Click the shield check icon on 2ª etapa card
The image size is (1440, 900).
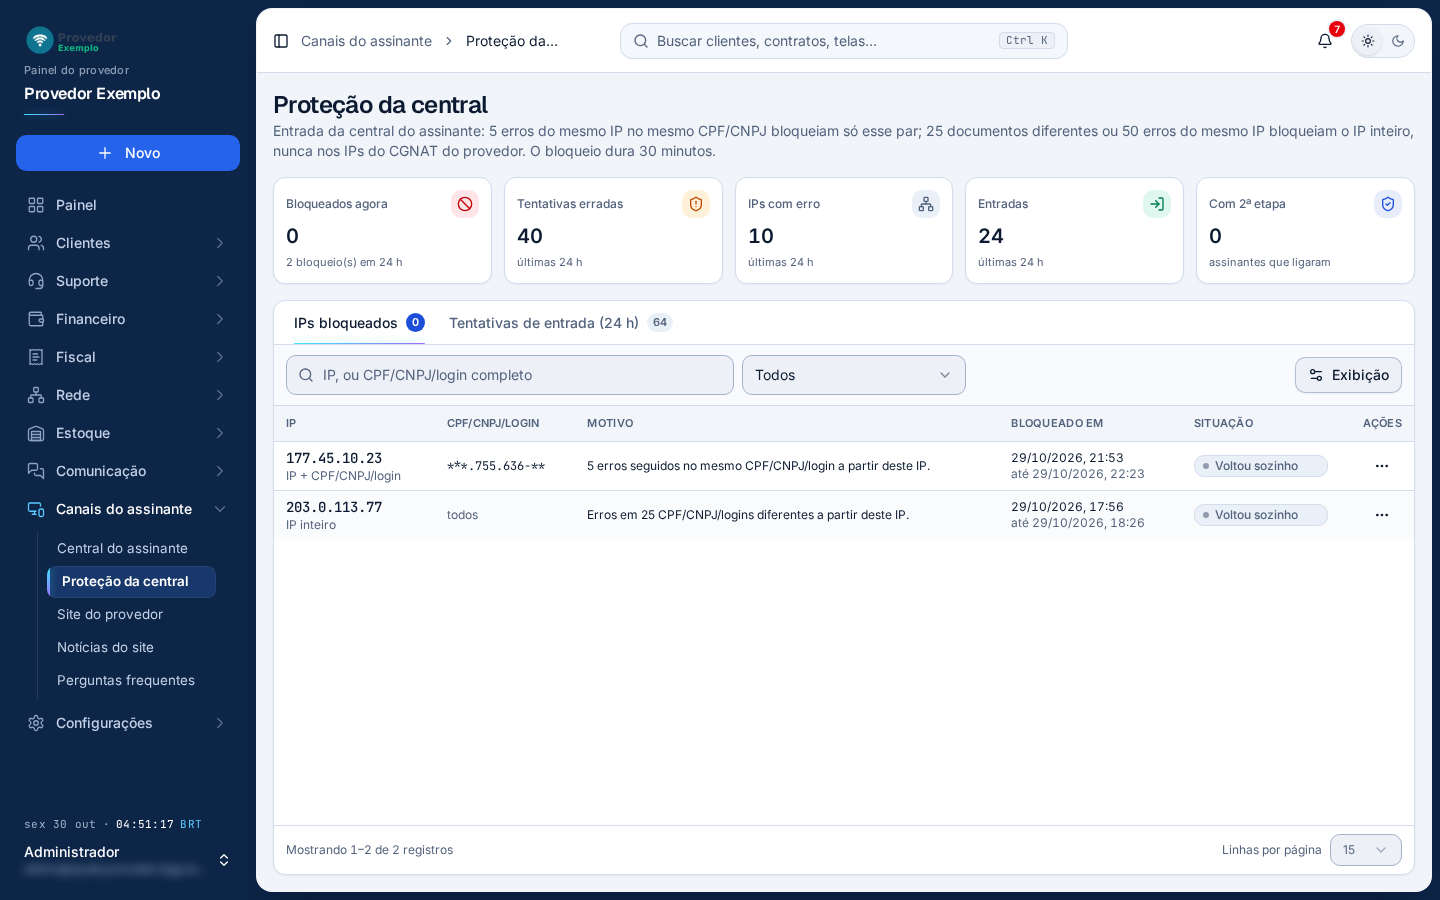pyautogui.click(x=1388, y=204)
